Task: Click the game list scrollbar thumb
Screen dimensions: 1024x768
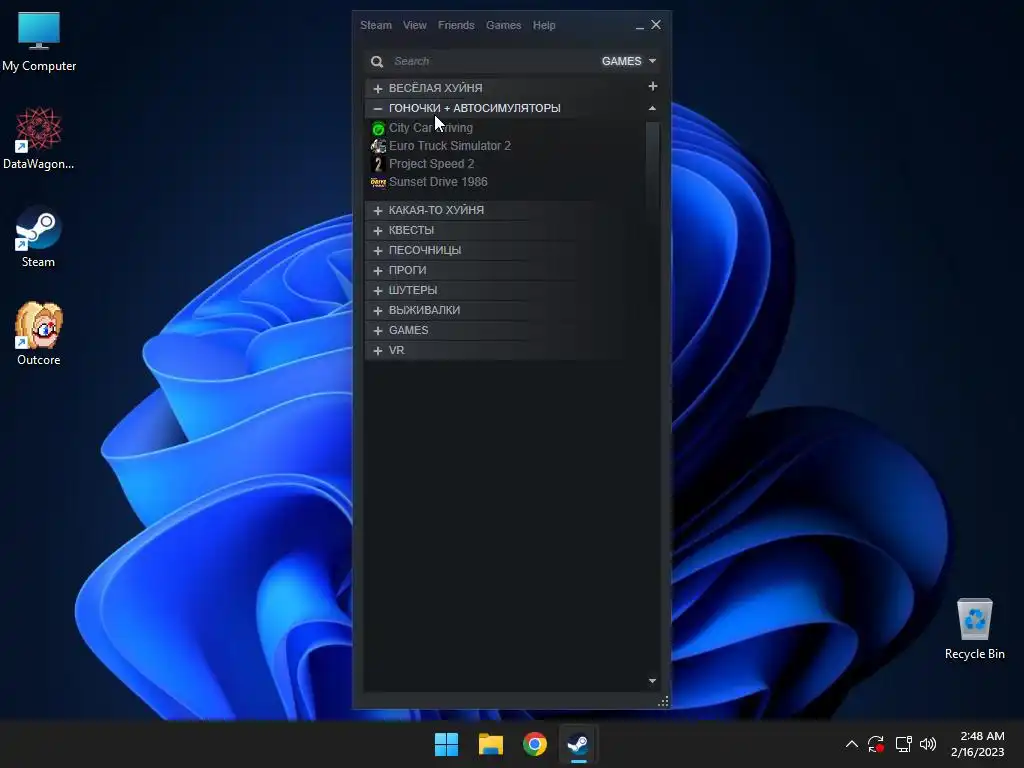Action: 652,173
